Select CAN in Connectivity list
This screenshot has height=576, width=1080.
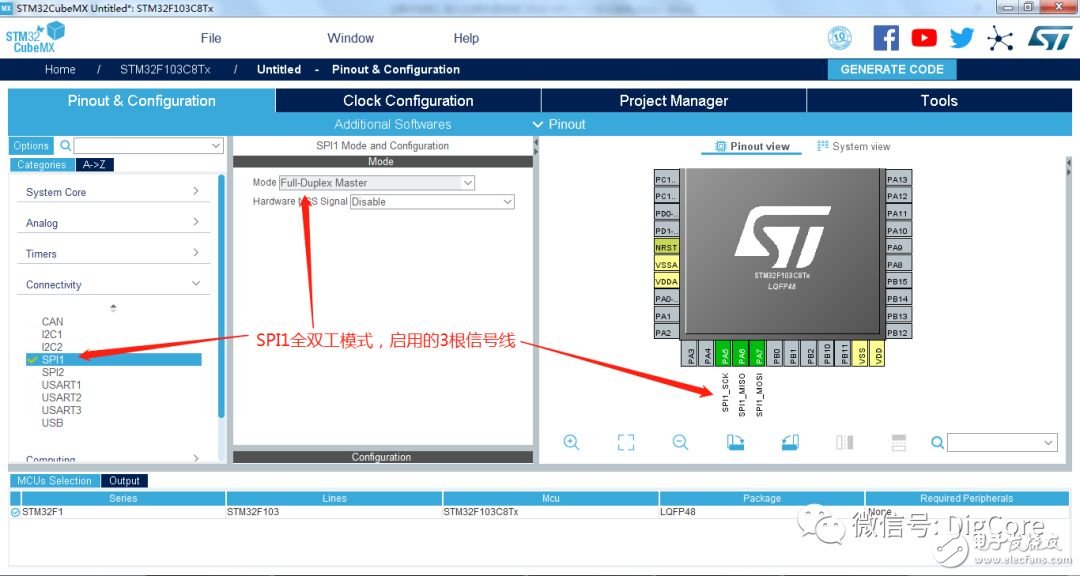pyautogui.click(x=52, y=322)
